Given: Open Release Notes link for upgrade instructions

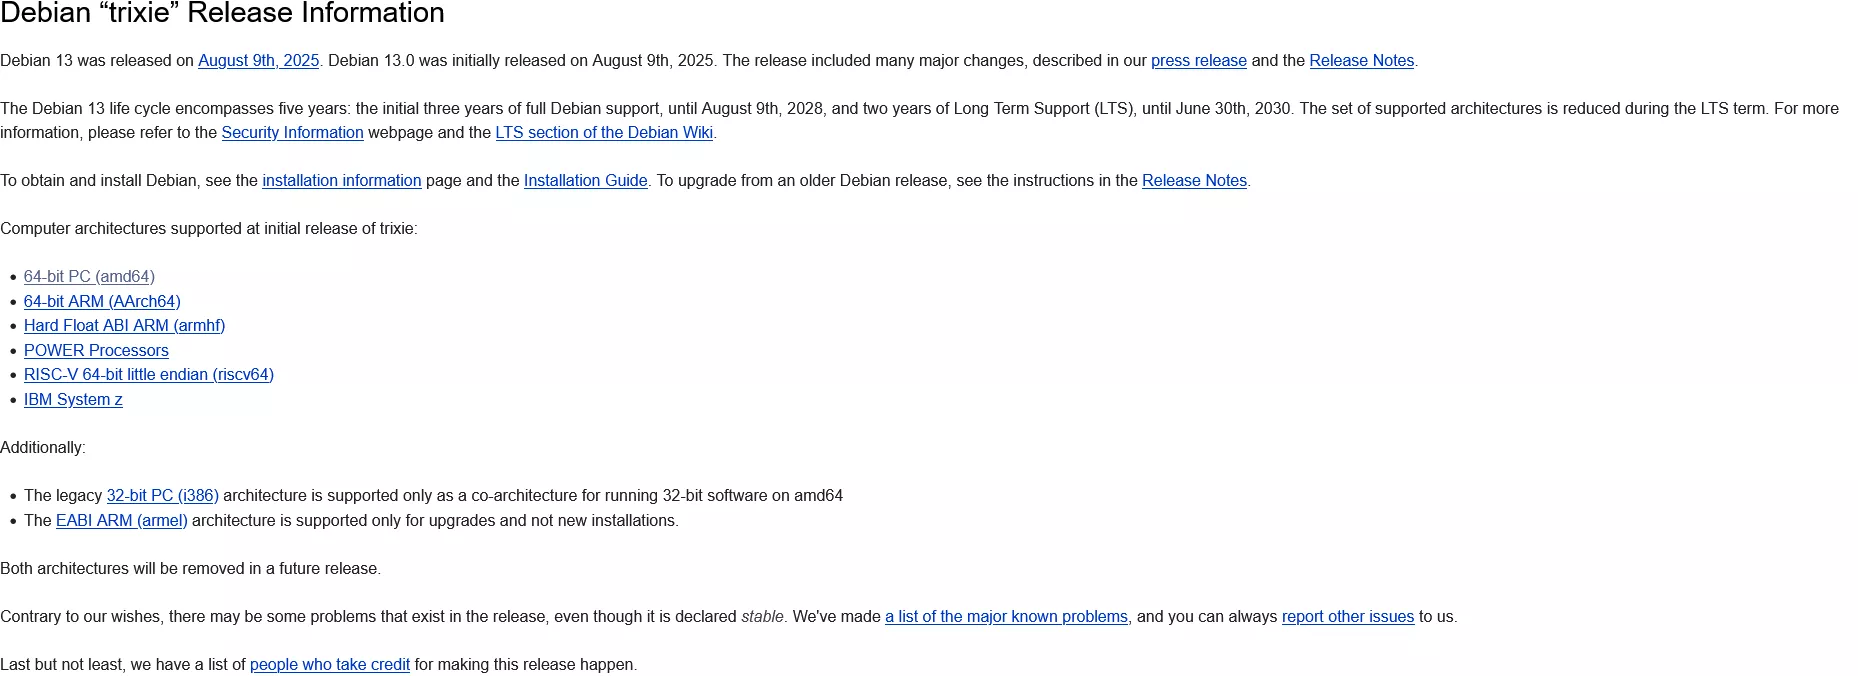Looking at the screenshot, I should (1194, 181).
